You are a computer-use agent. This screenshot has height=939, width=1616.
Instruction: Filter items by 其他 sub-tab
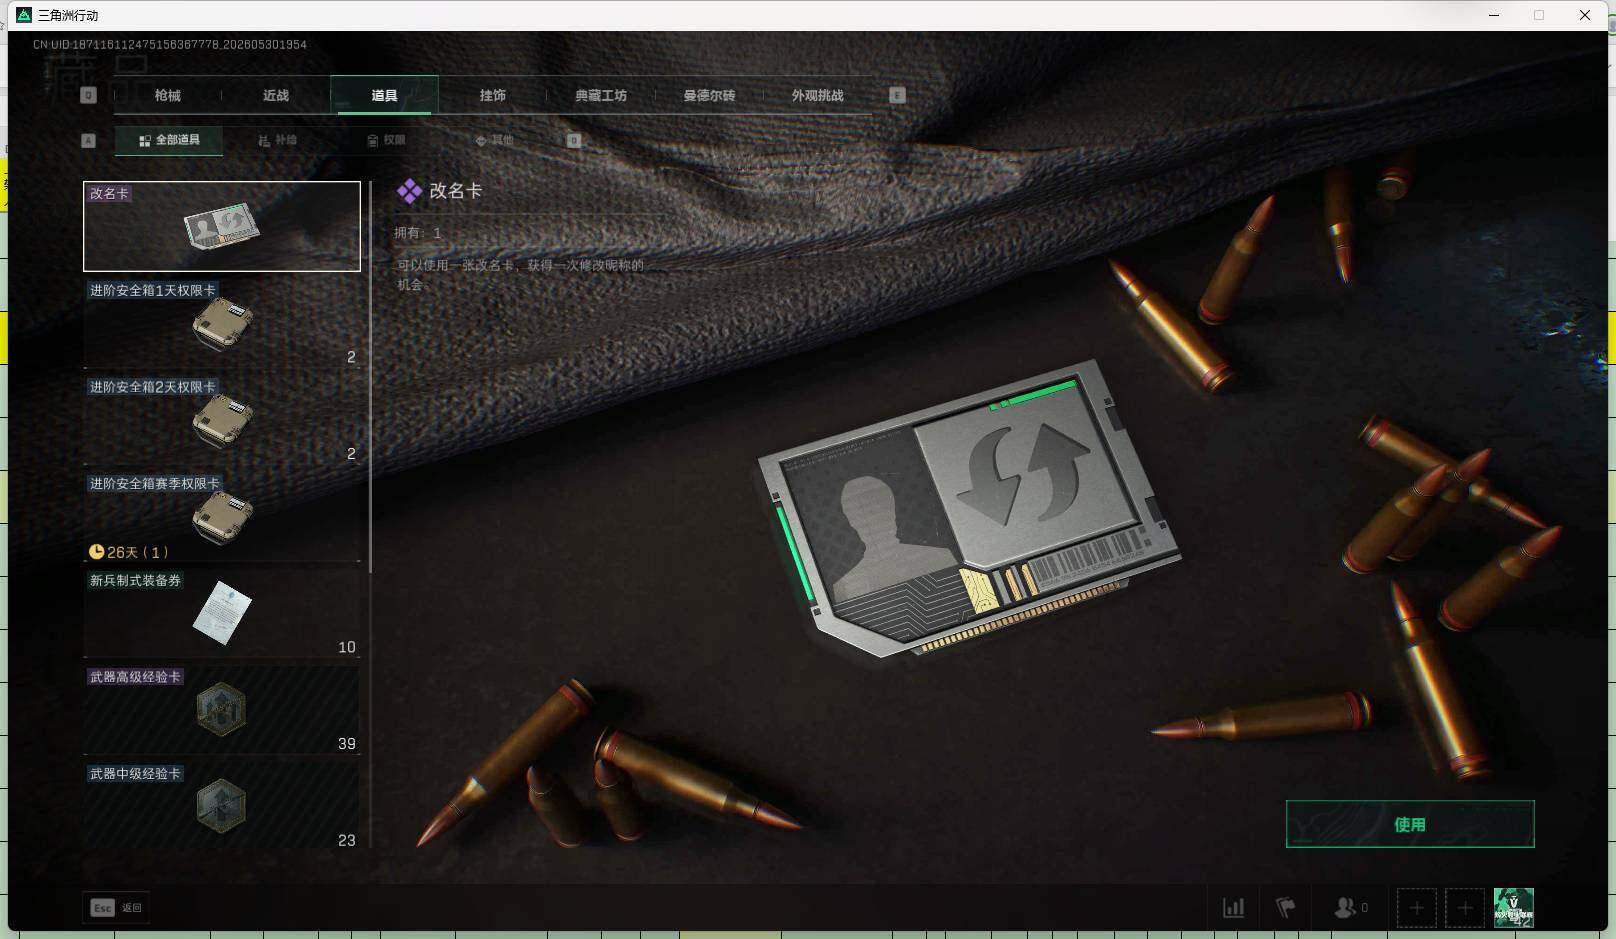click(x=494, y=140)
